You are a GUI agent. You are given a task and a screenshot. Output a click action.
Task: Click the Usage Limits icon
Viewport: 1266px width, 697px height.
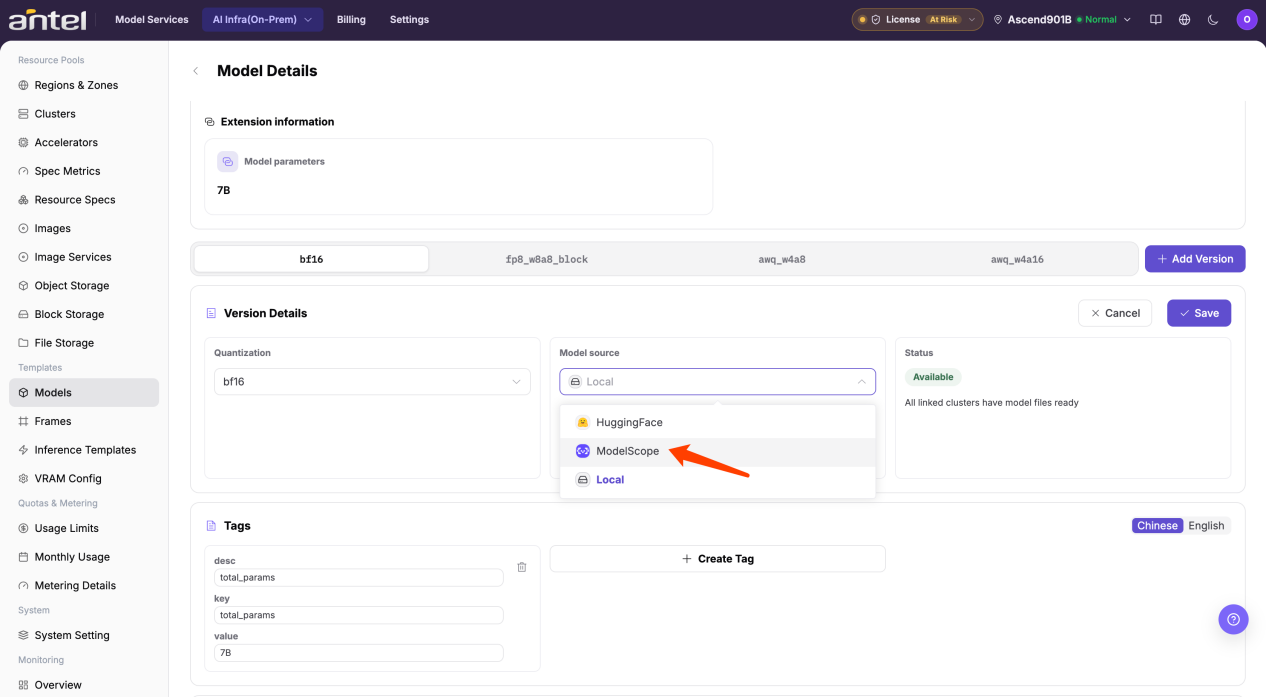[x=24, y=528]
